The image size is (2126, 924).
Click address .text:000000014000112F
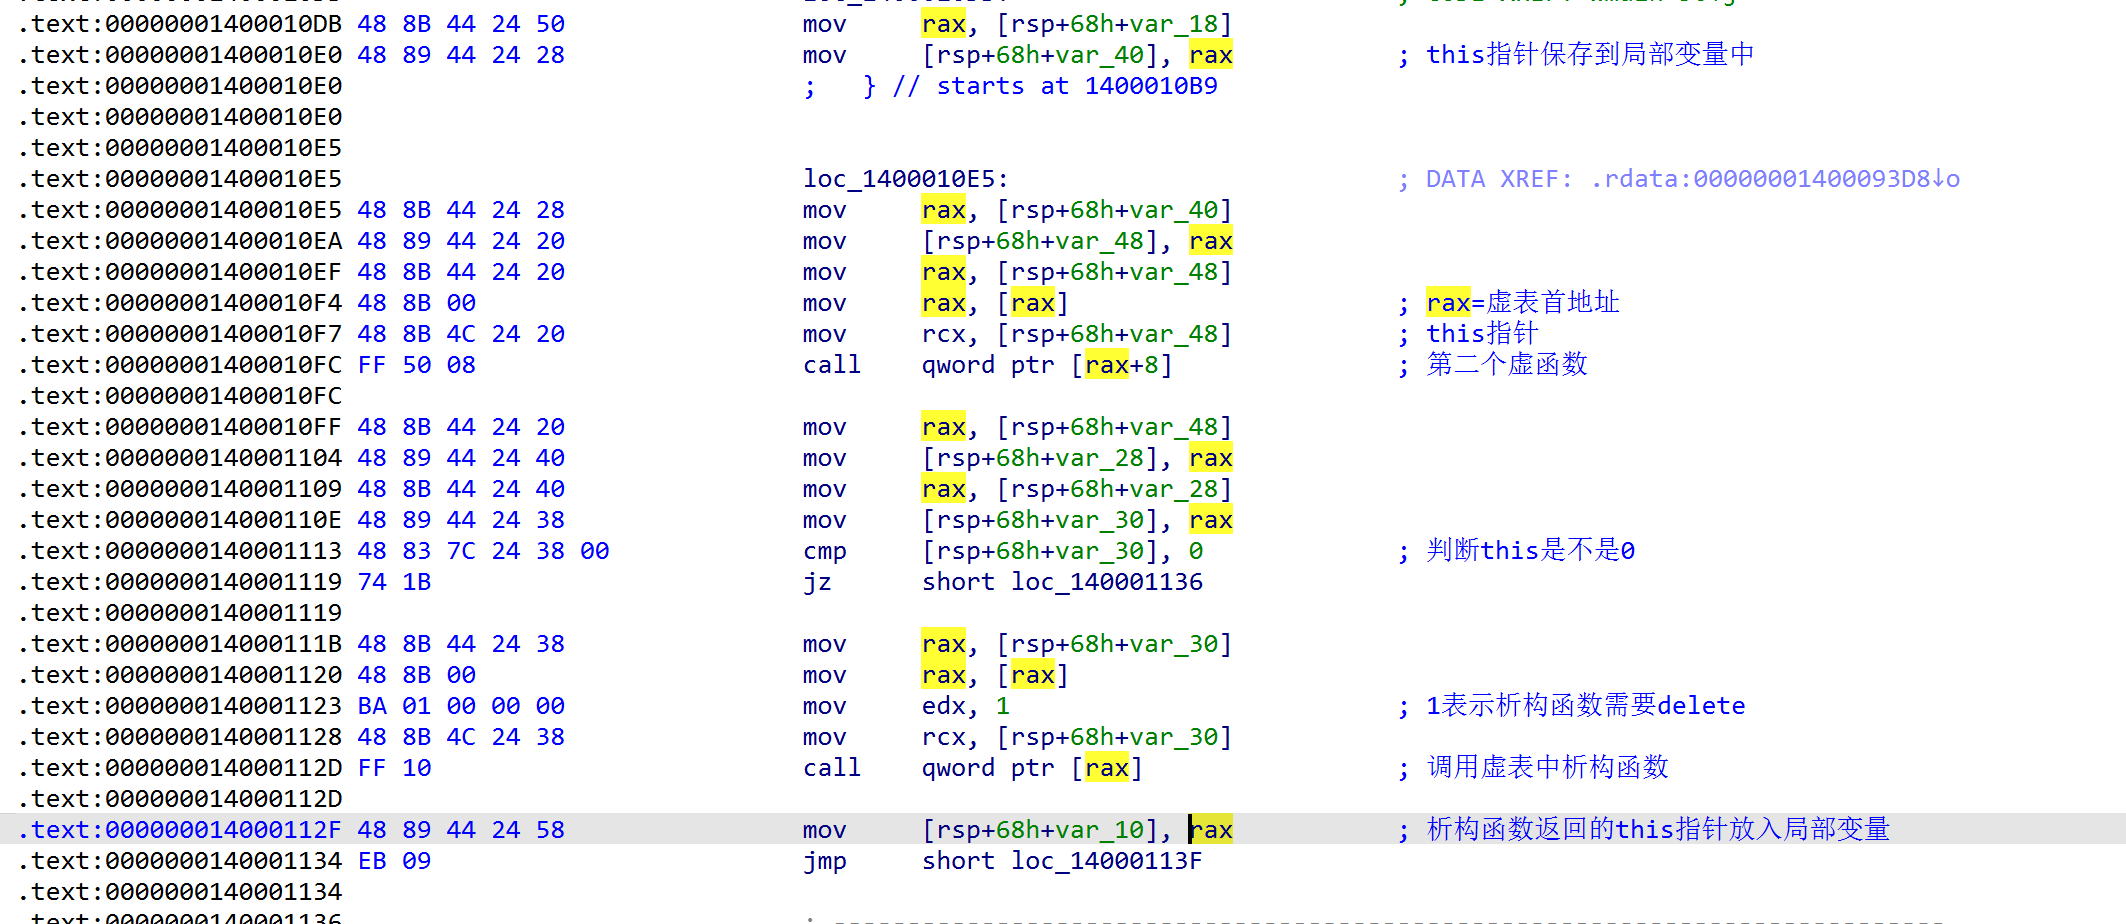point(180,829)
